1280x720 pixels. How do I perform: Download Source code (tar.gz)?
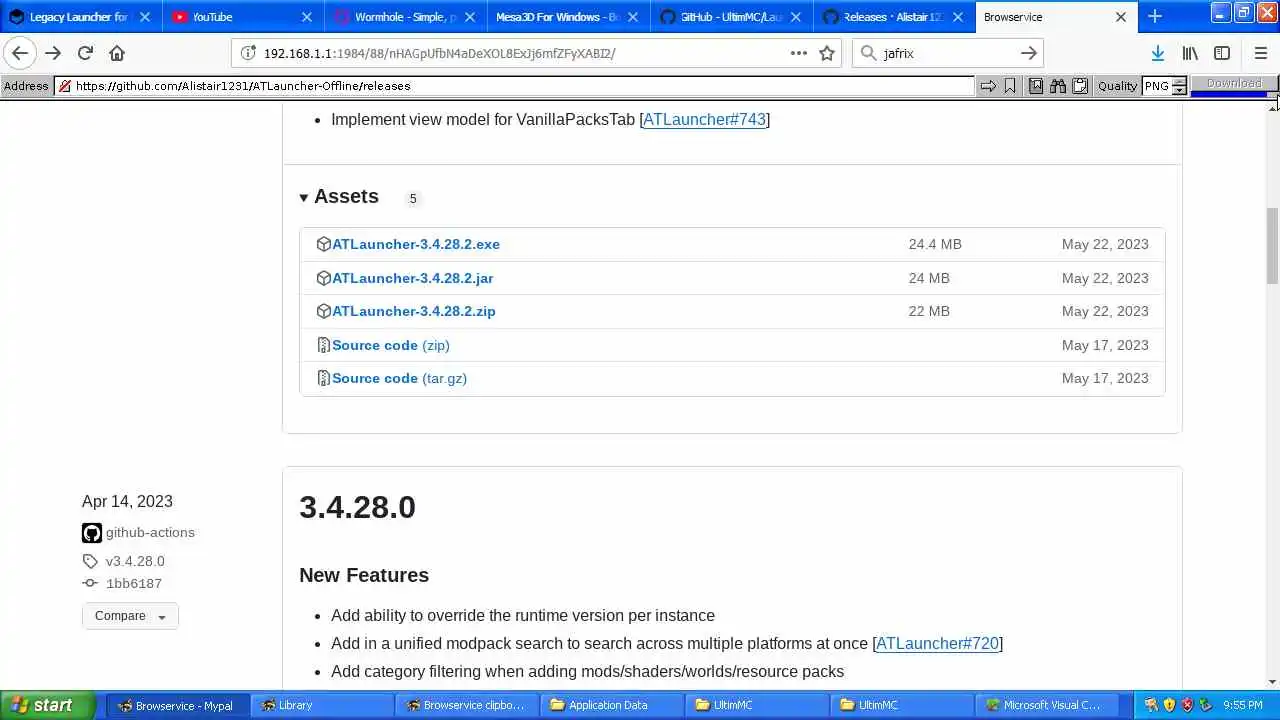tap(399, 378)
